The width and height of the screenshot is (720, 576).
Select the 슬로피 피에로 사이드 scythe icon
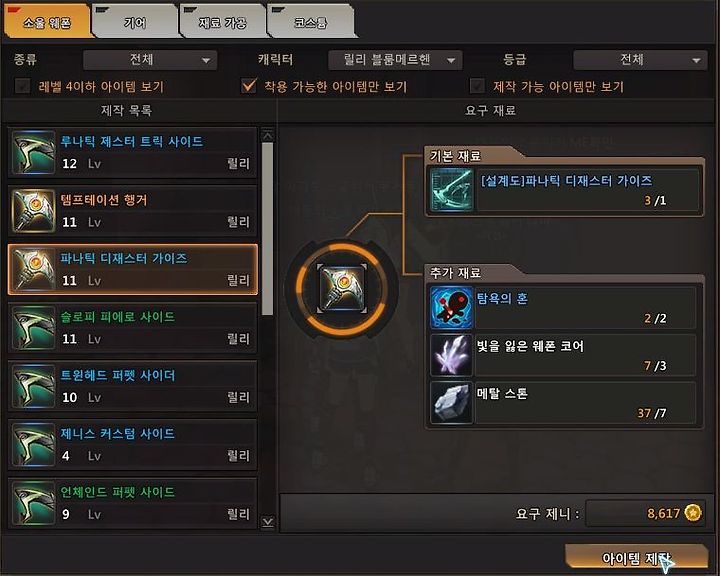(x=33, y=328)
